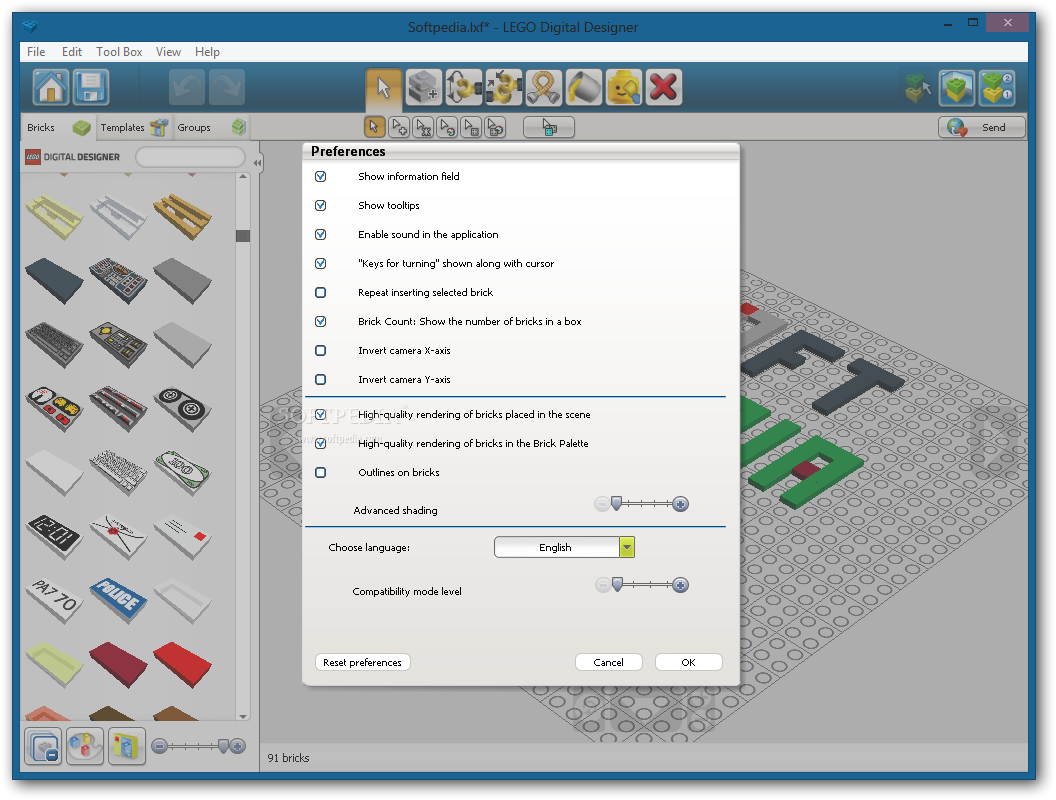1056x800 pixels.
Task: Switch to Build mode icon
Action: pos(917,88)
